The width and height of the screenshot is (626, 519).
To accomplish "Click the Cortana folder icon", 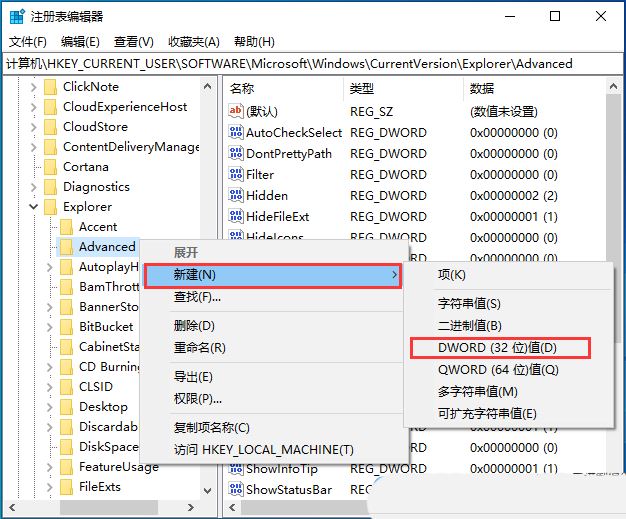I will click(50, 167).
